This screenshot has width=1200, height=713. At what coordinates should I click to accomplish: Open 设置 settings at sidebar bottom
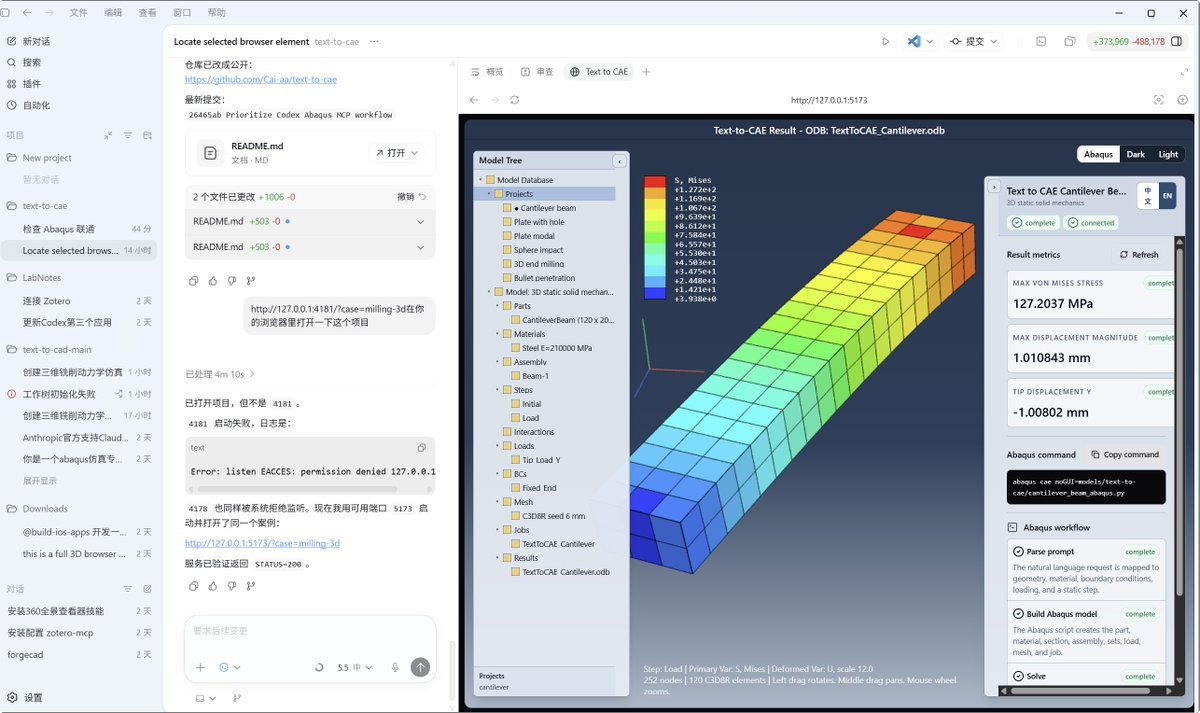click(26, 697)
